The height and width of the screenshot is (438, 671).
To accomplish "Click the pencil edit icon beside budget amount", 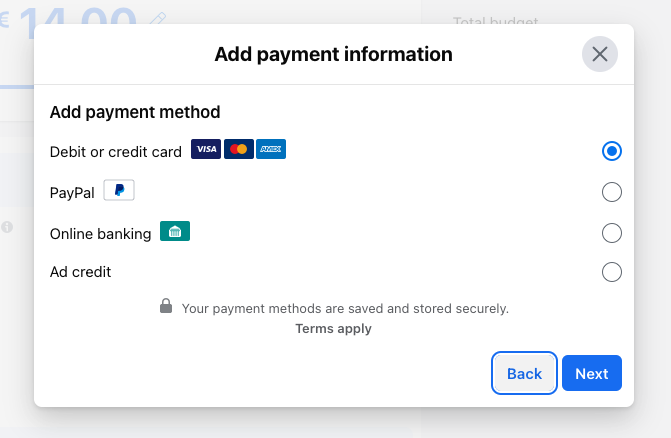I will [158, 19].
